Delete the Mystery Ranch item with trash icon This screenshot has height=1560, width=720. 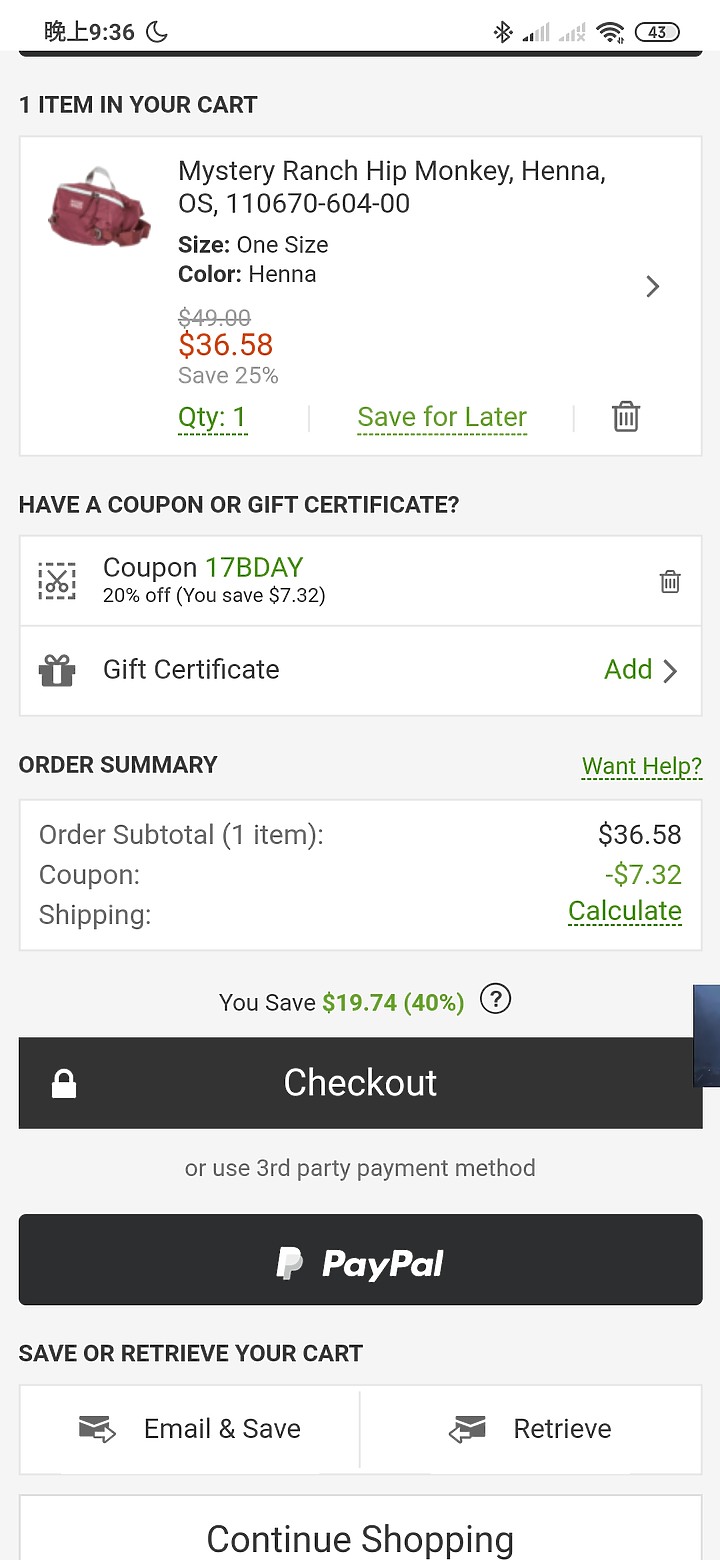626,416
